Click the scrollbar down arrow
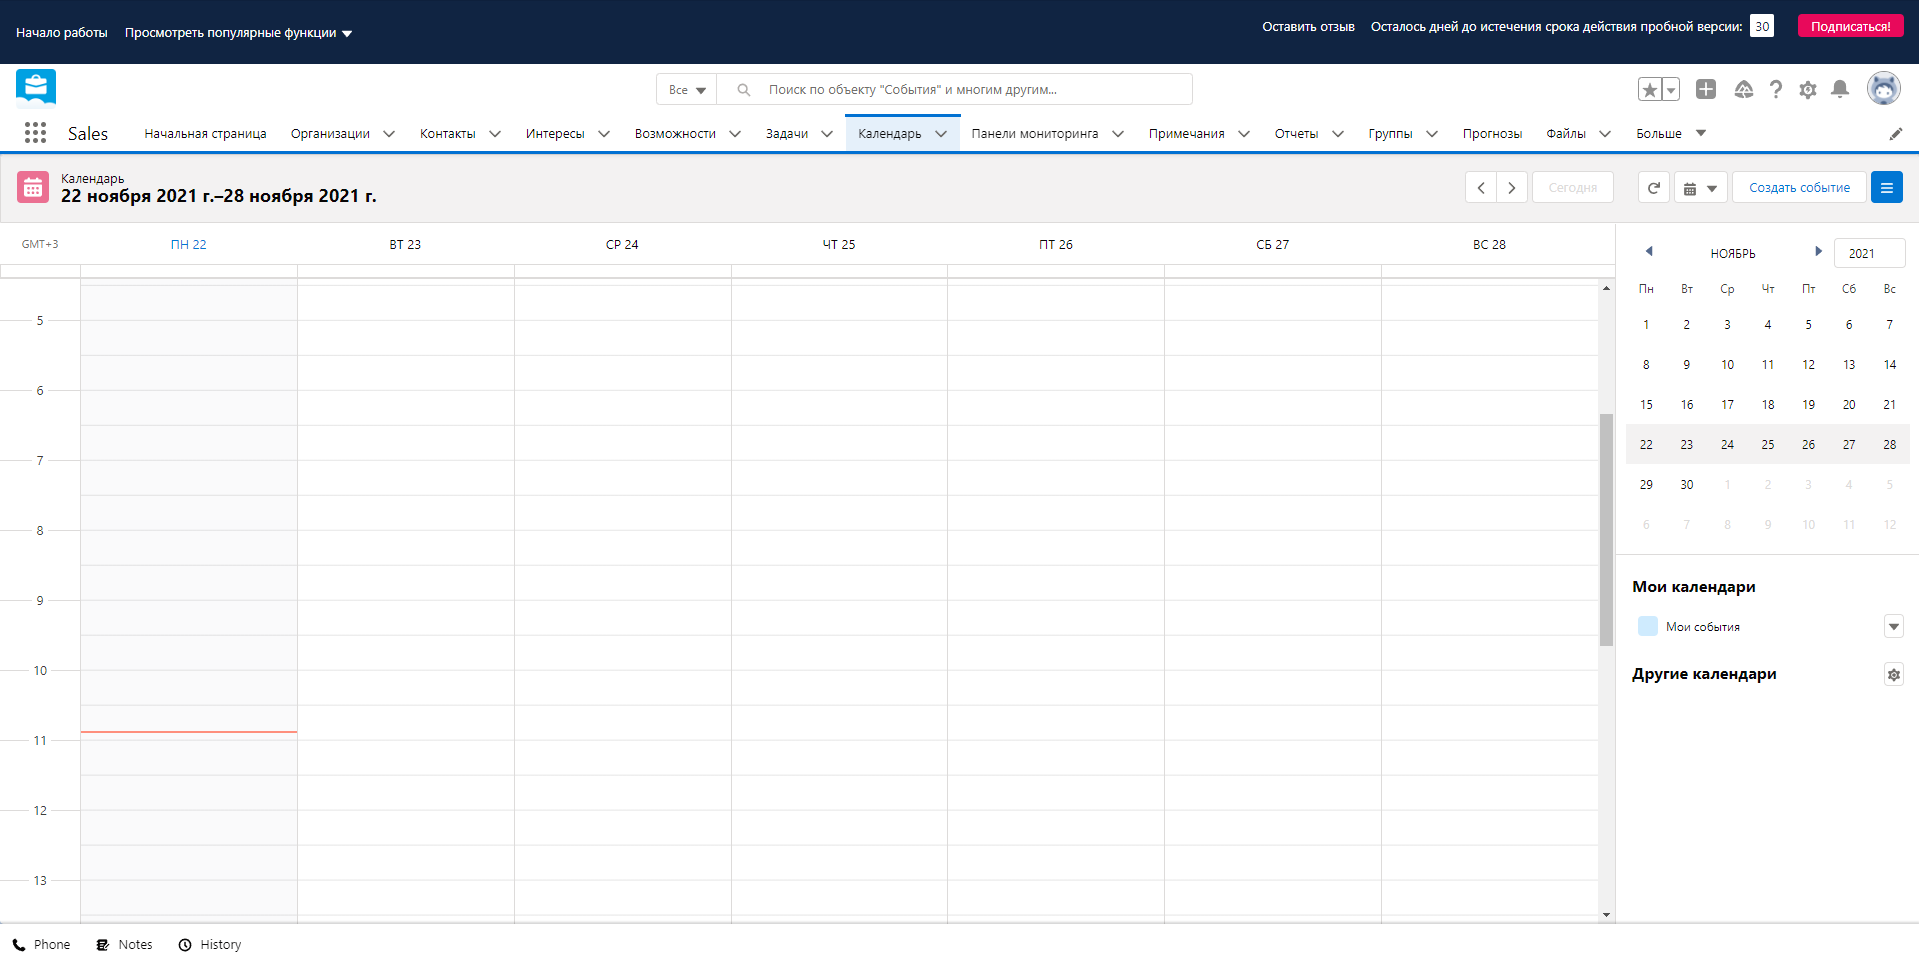This screenshot has width=1919, height=963. coord(1606,914)
